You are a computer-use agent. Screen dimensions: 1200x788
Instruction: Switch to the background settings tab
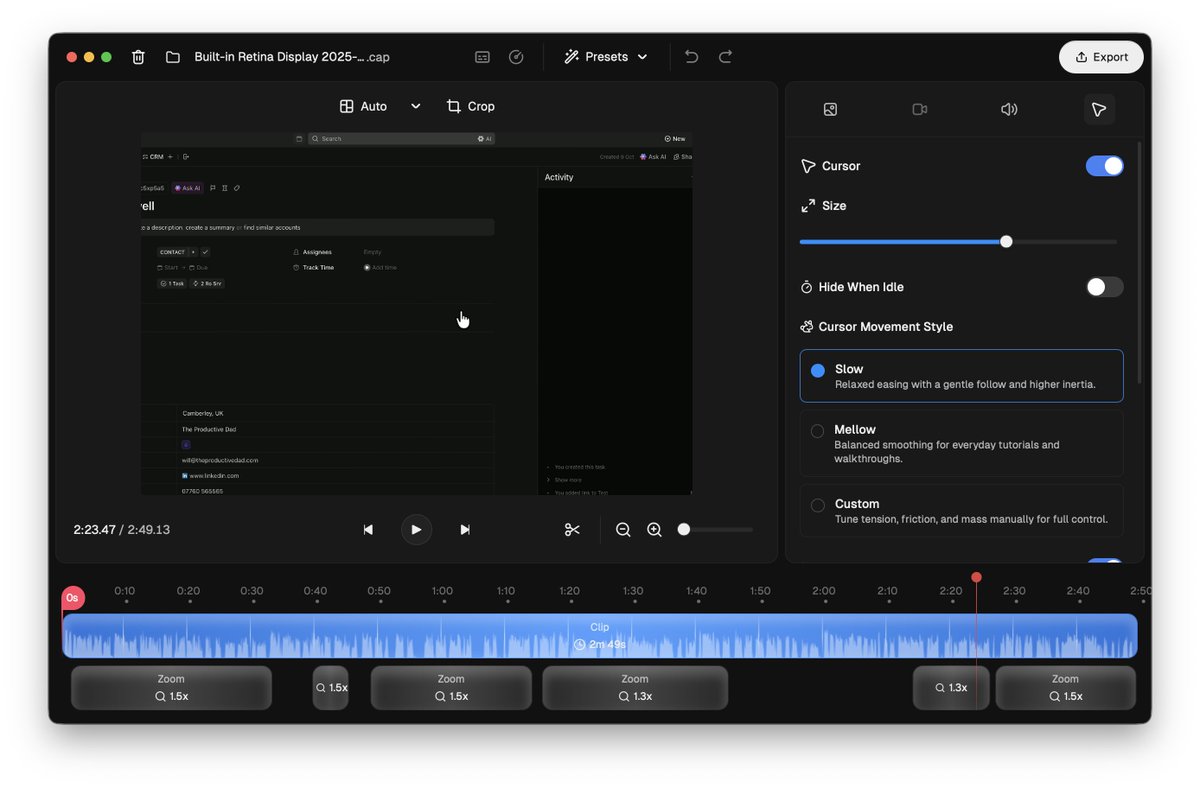830,109
